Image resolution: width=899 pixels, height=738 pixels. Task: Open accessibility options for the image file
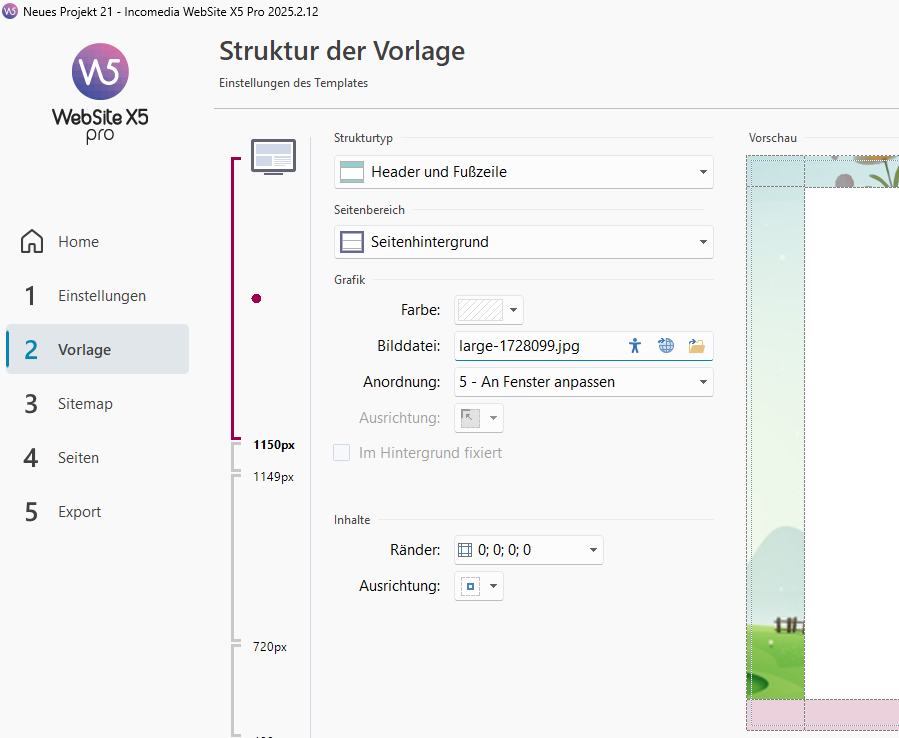pos(634,346)
